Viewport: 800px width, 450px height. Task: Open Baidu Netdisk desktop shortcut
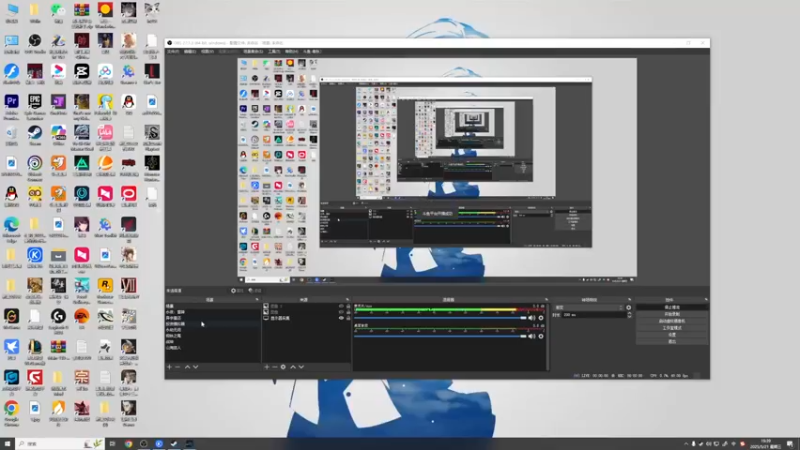coord(105,74)
